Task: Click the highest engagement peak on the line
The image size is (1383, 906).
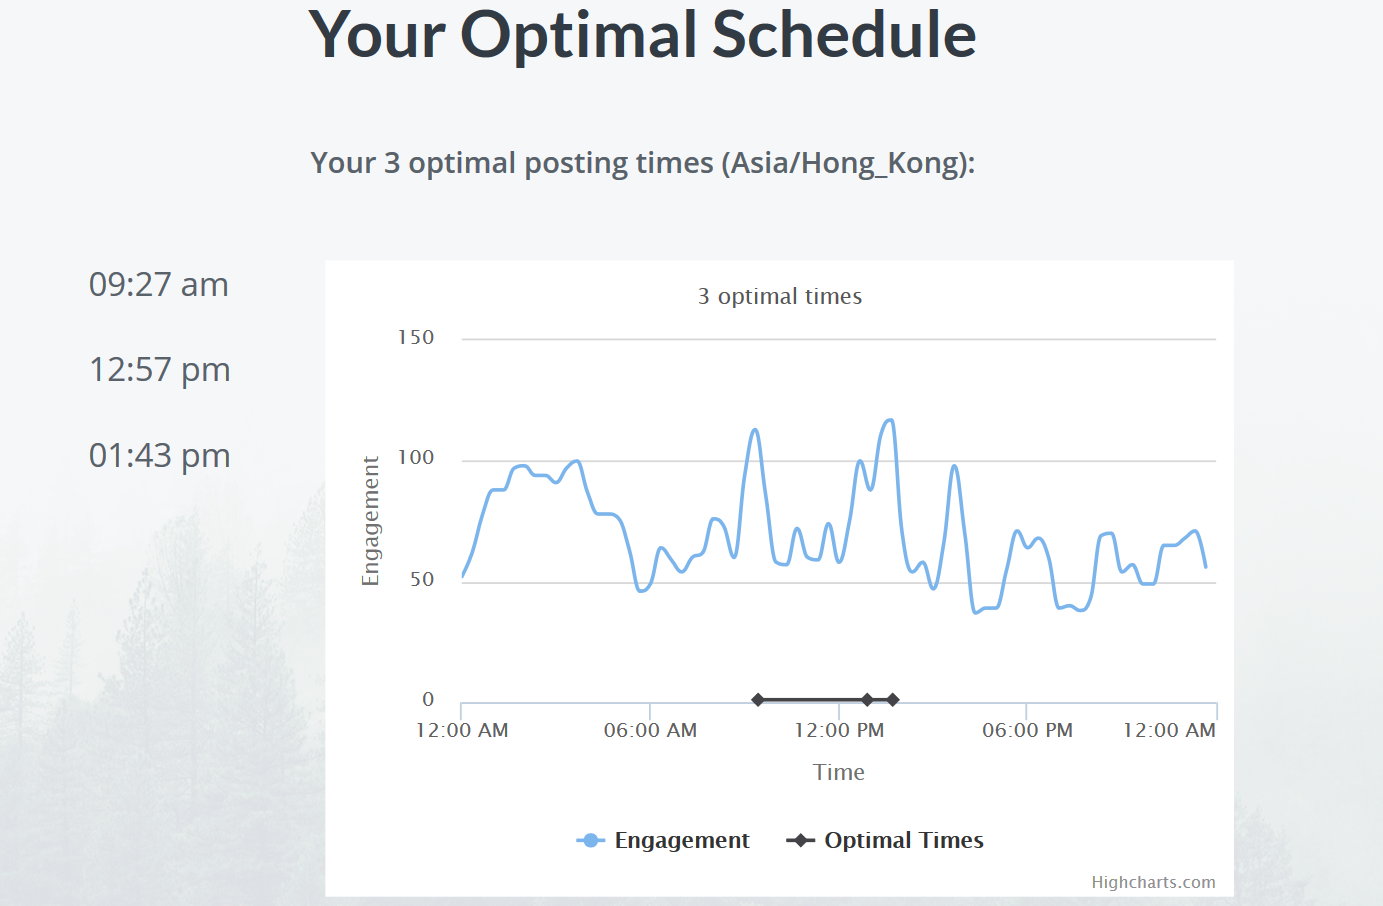Action: click(889, 420)
